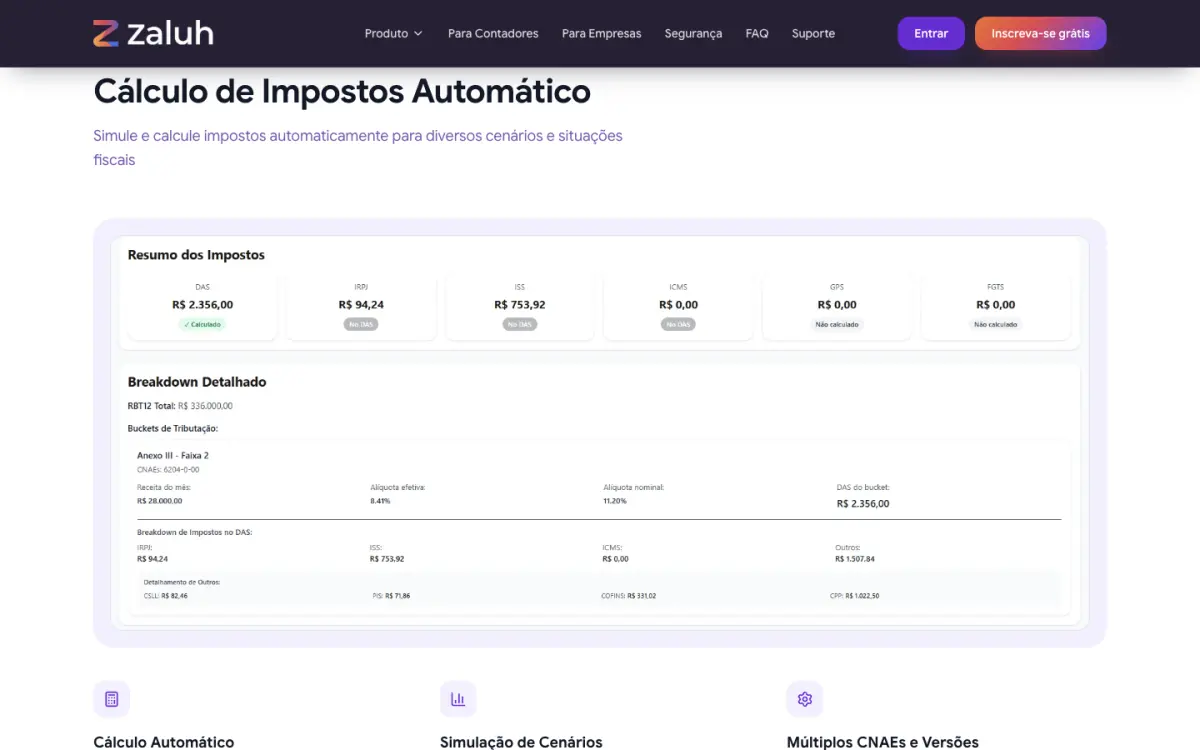Click the CPP: R$ 1.022,50 entry

(855, 595)
